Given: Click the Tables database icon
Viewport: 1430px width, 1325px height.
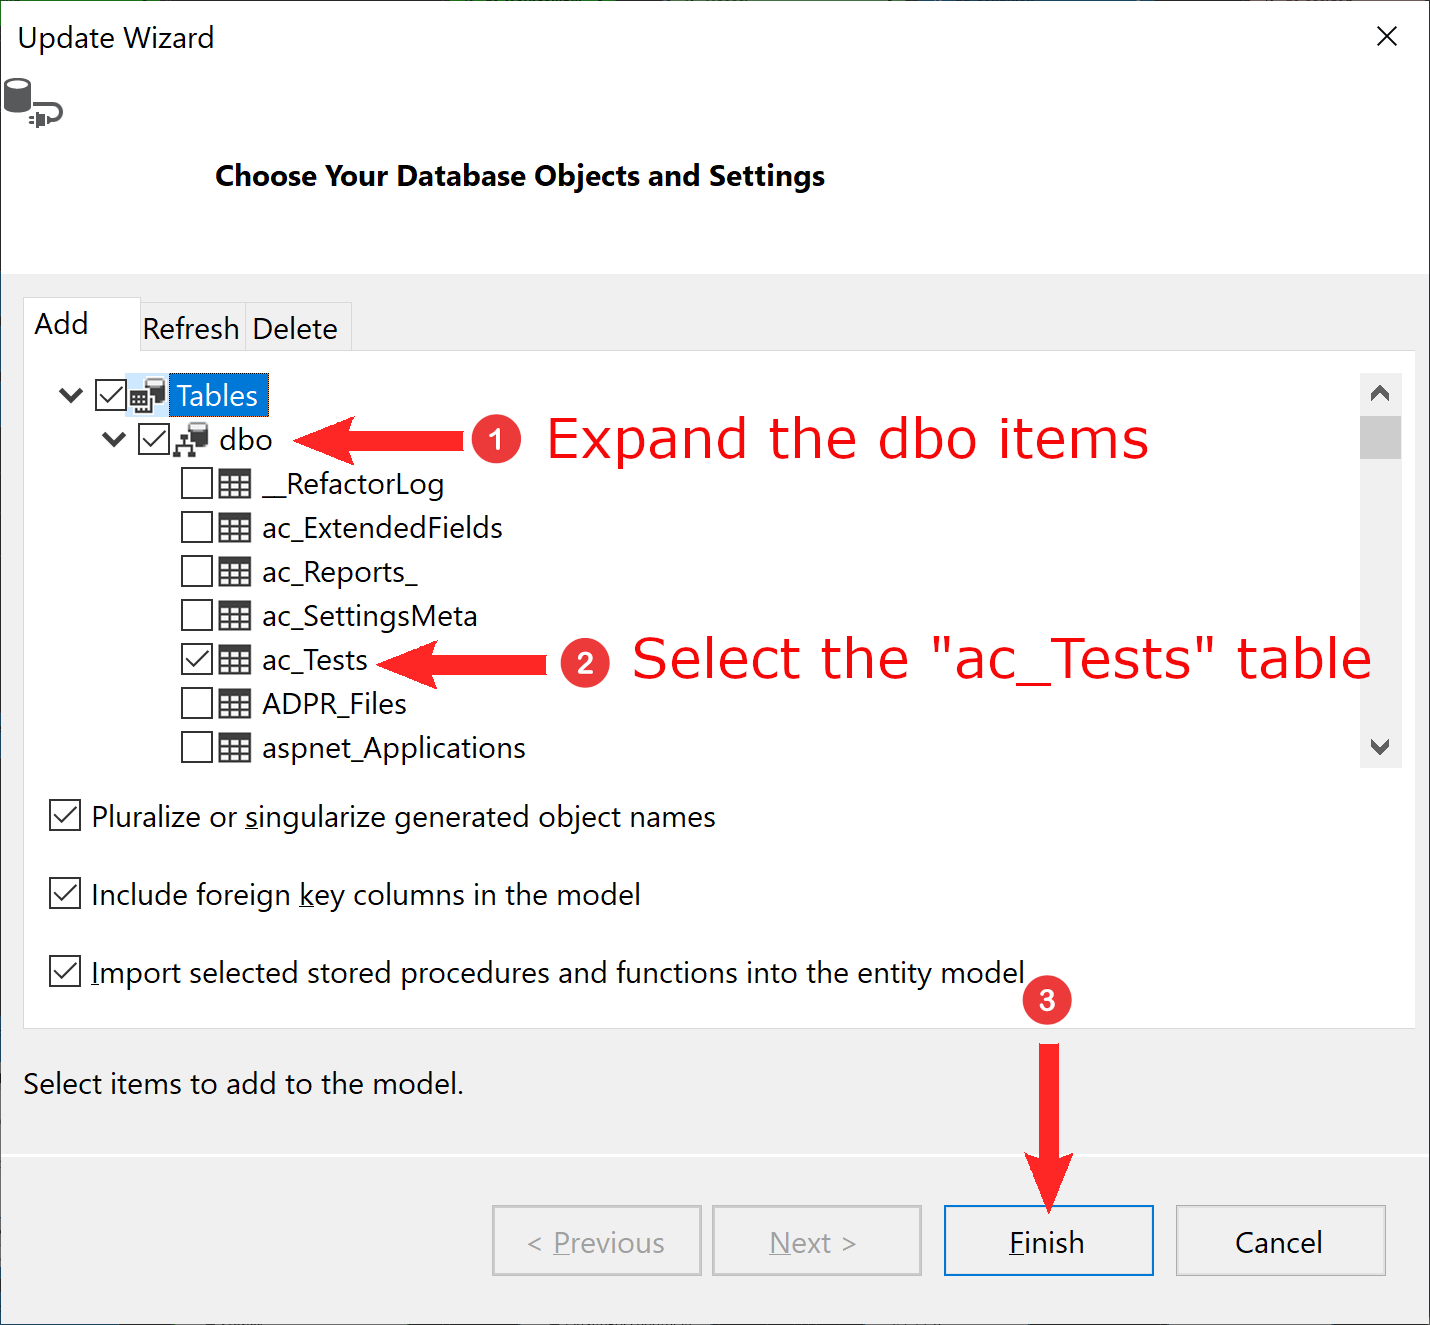Looking at the screenshot, I should click(147, 396).
